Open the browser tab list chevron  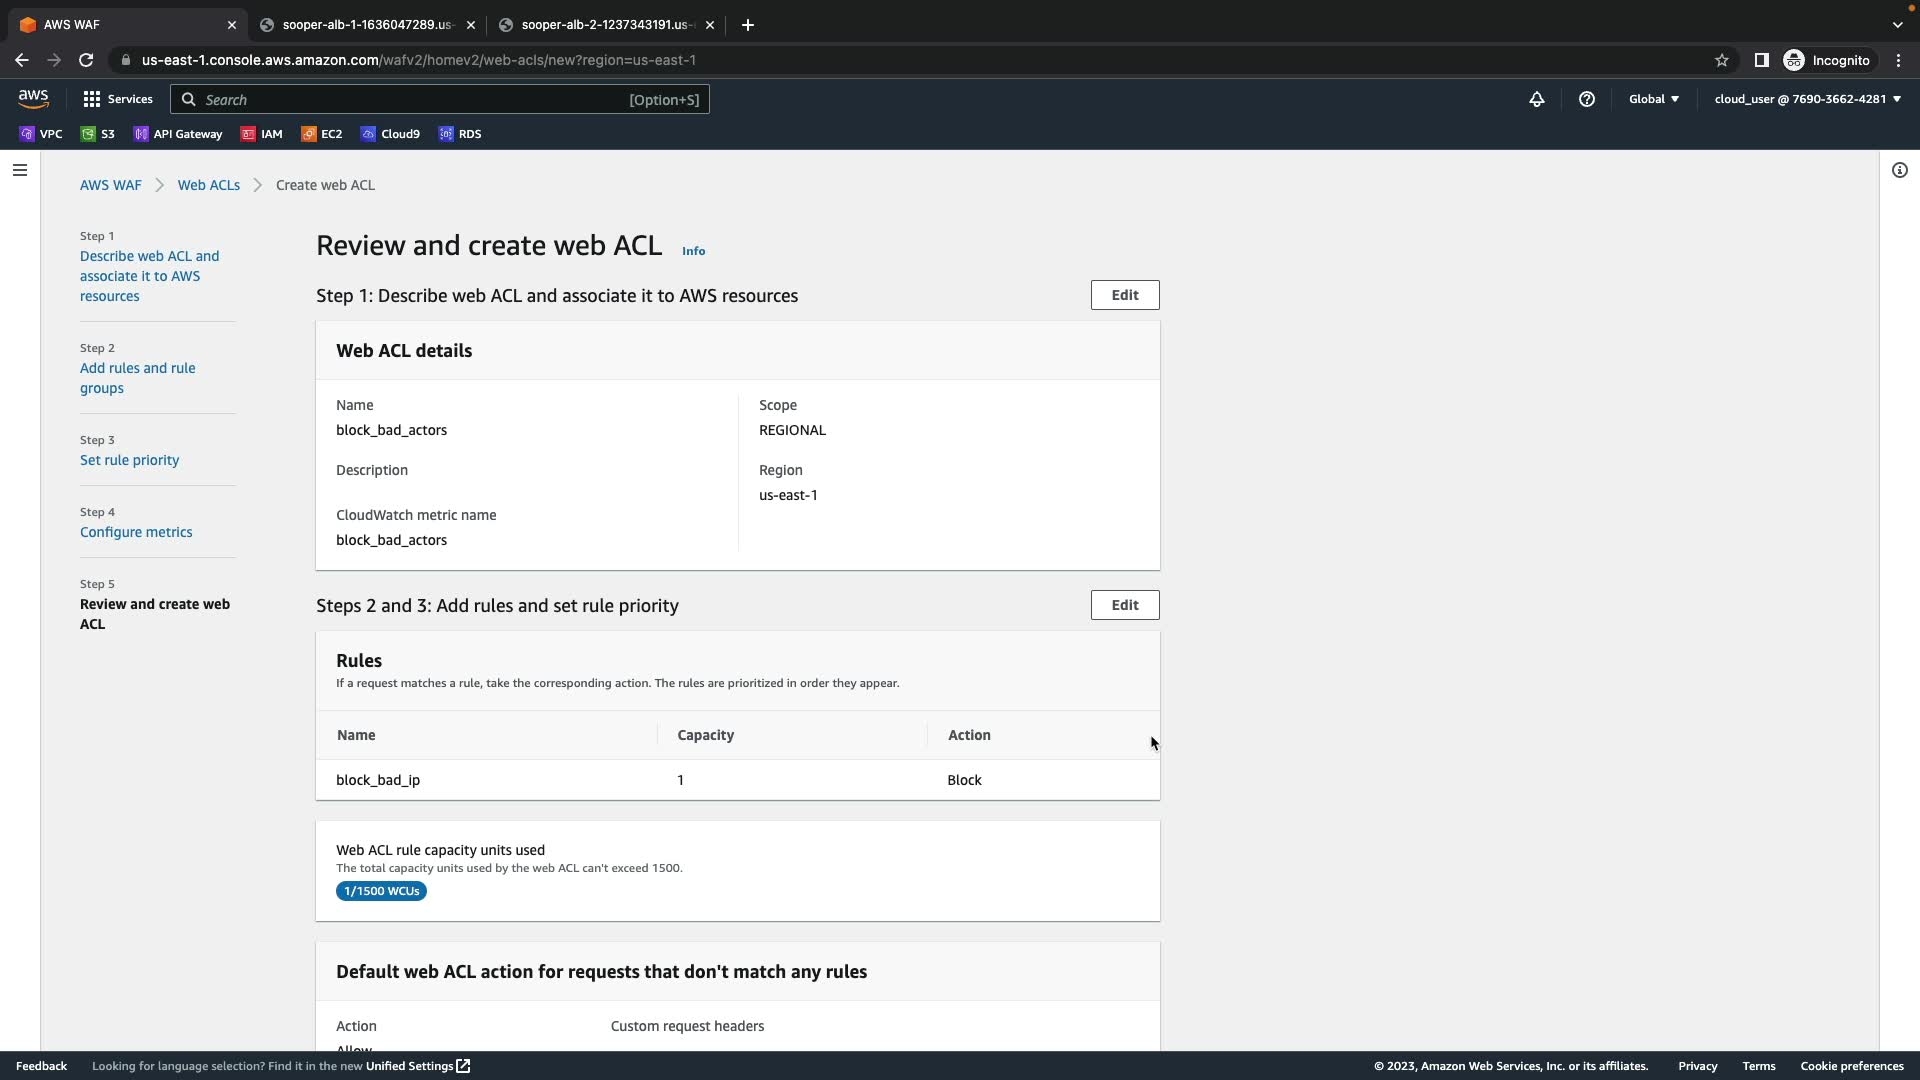(x=1897, y=24)
